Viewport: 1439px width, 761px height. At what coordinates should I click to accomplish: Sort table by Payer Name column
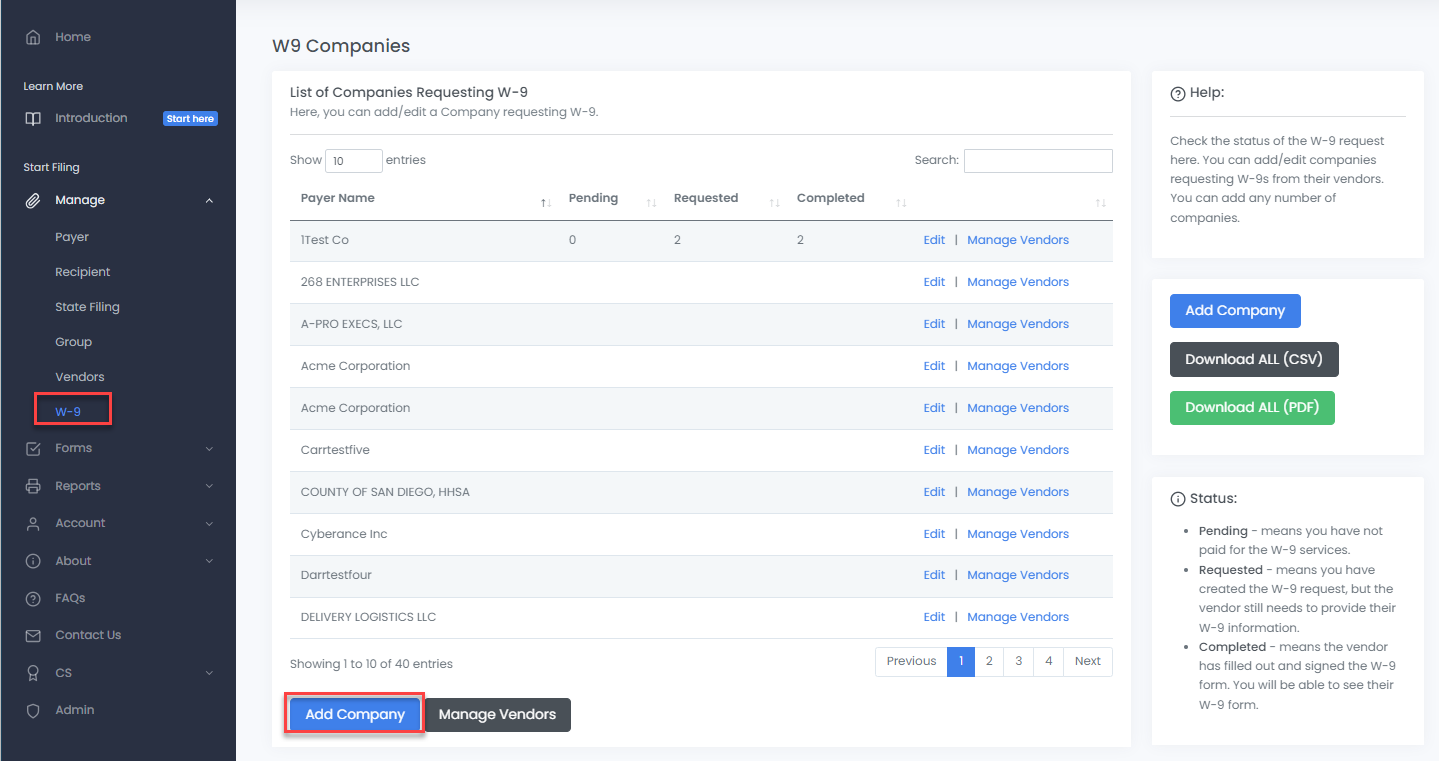(545, 203)
